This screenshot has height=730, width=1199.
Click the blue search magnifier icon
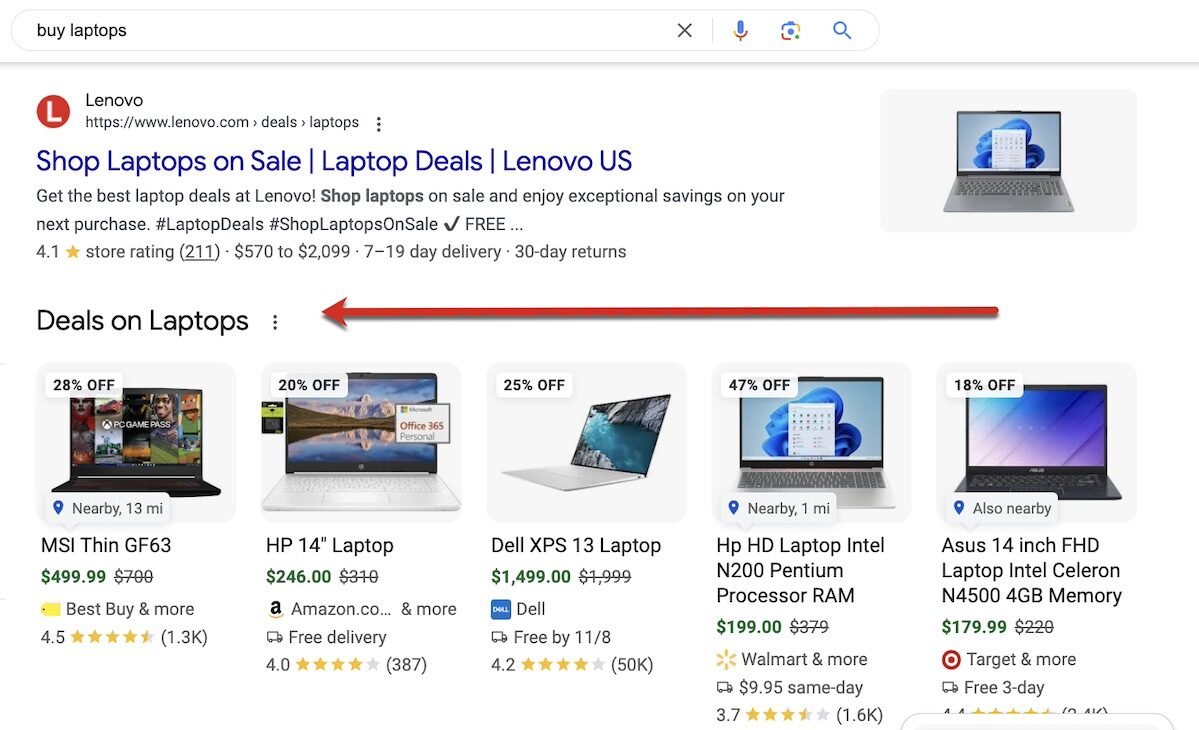(x=842, y=31)
